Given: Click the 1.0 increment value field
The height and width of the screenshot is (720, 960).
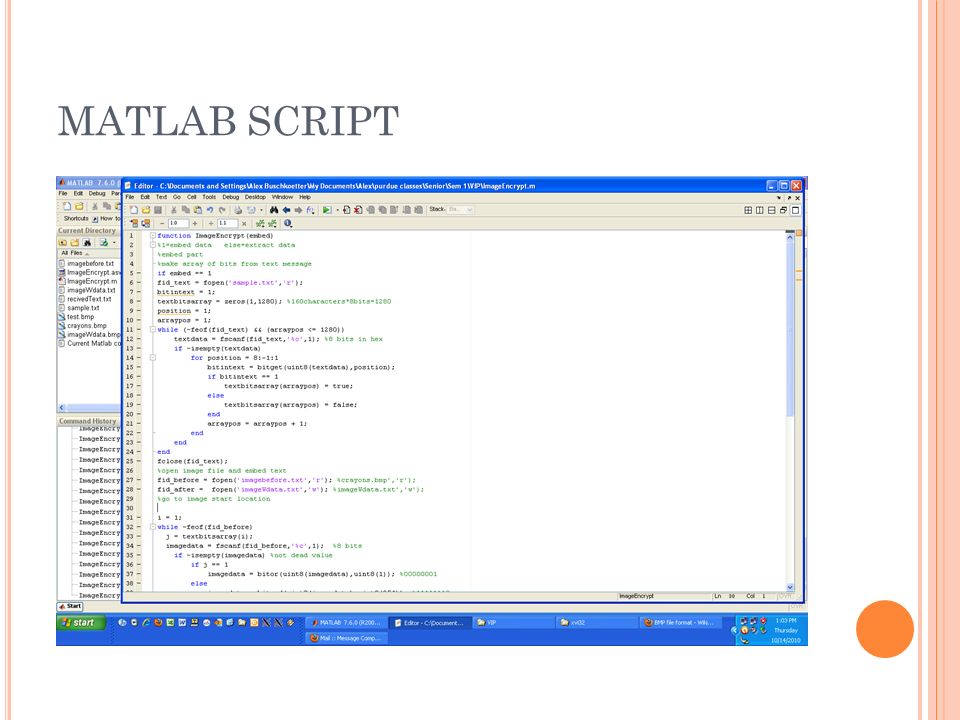Looking at the screenshot, I should [x=178, y=223].
